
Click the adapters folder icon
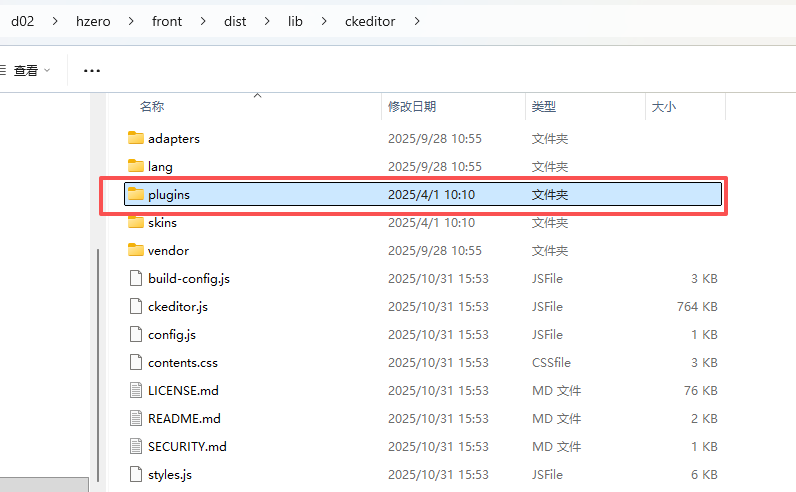click(x=136, y=138)
